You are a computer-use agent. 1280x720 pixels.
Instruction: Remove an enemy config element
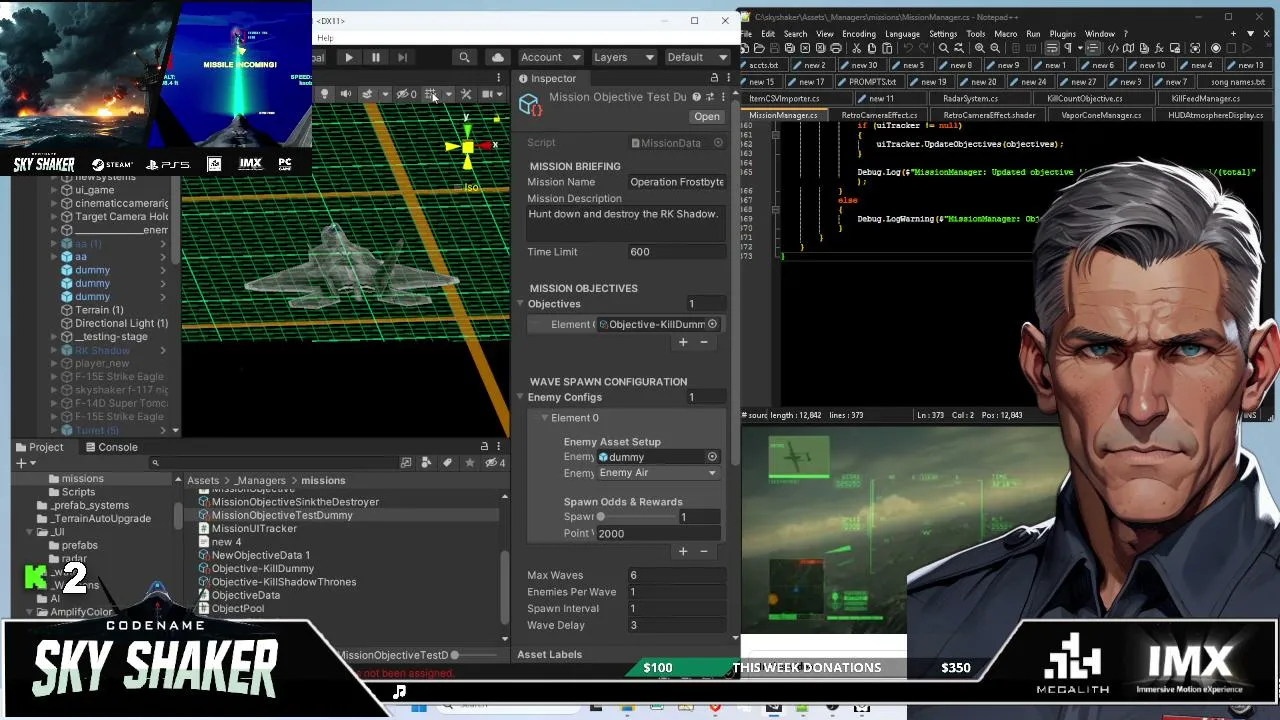point(704,551)
